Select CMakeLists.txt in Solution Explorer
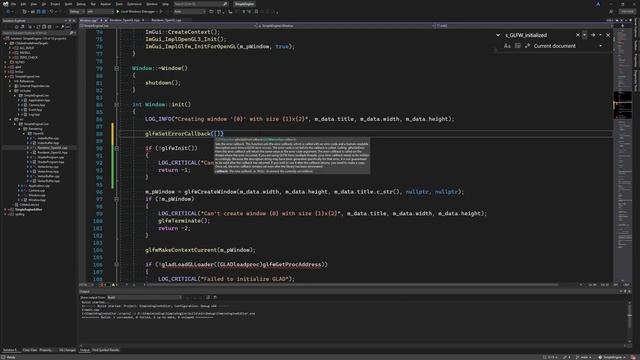 (x=29, y=205)
